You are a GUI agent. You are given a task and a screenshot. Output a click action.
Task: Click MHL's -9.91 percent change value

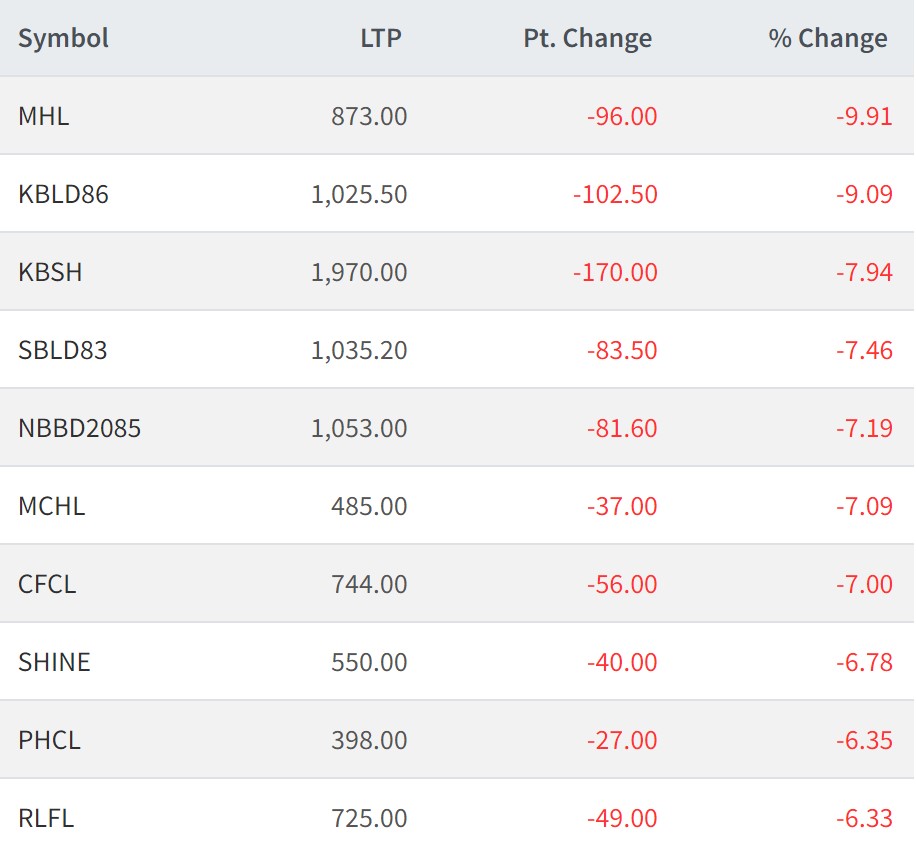(864, 116)
